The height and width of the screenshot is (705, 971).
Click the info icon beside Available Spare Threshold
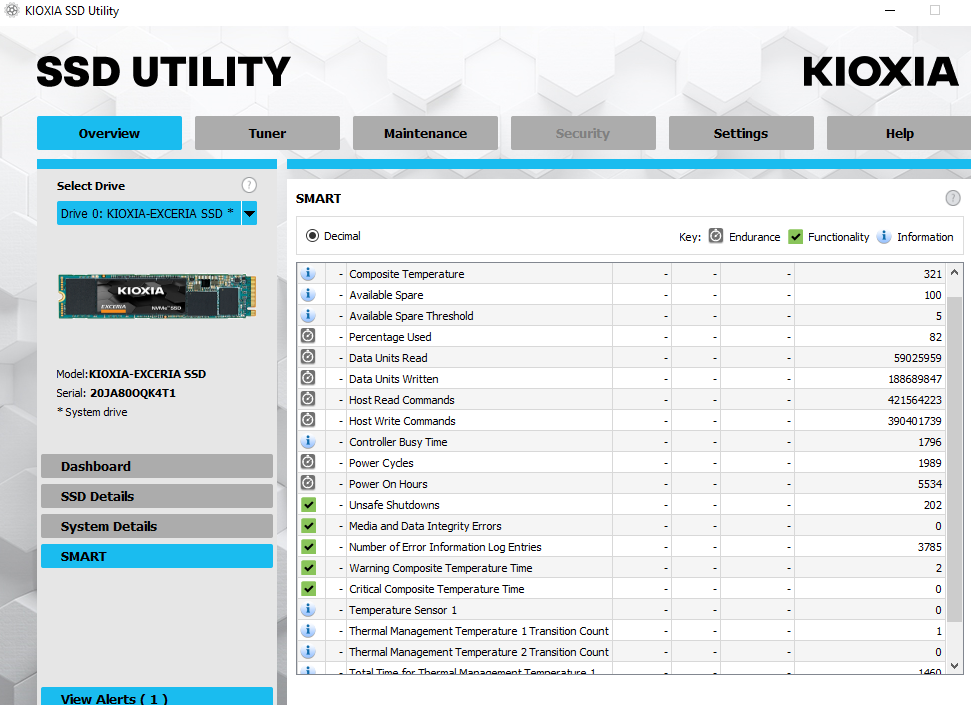[308, 315]
